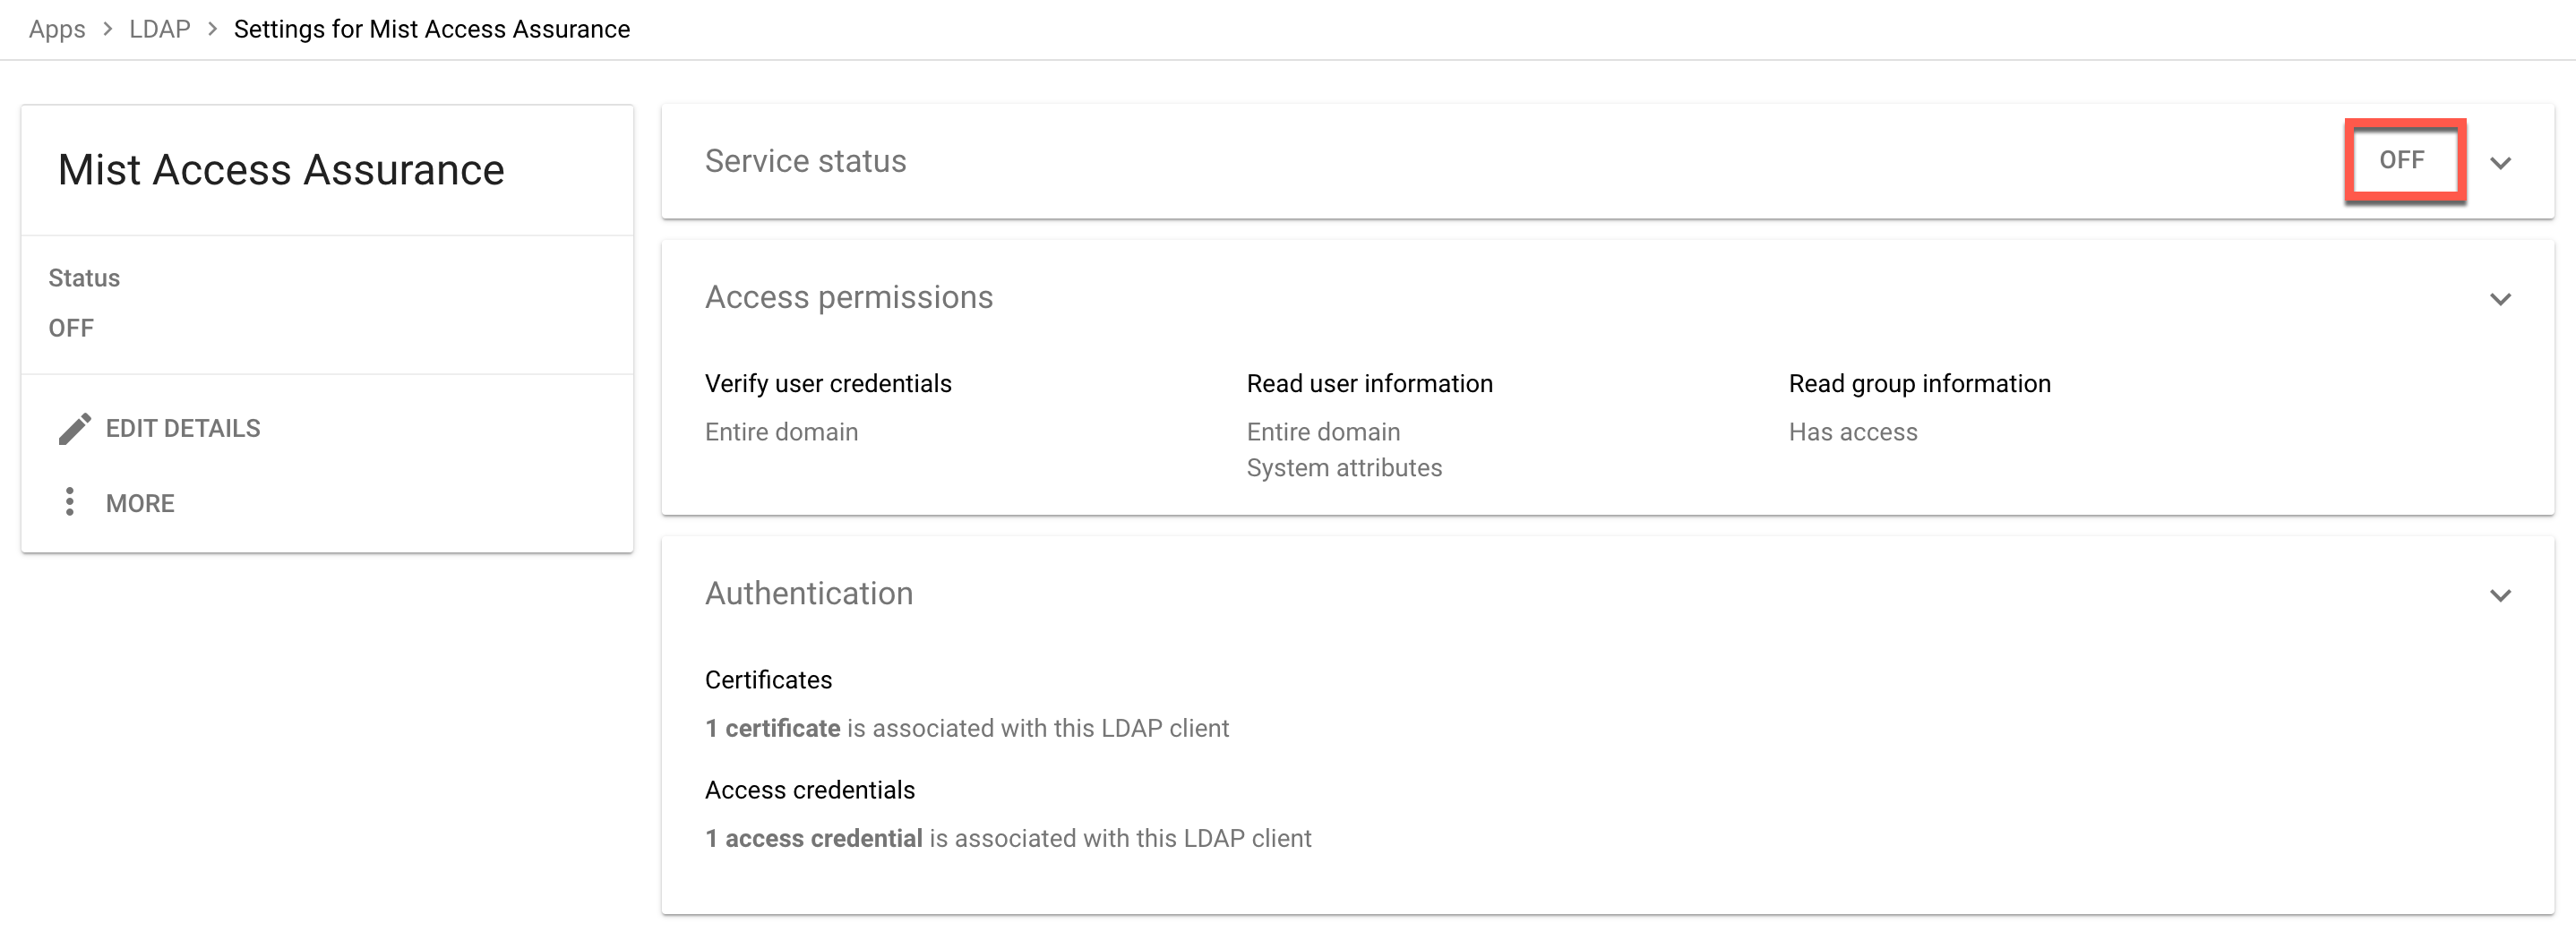Click the Service status heading
2576x940 pixels.
[805, 161]
